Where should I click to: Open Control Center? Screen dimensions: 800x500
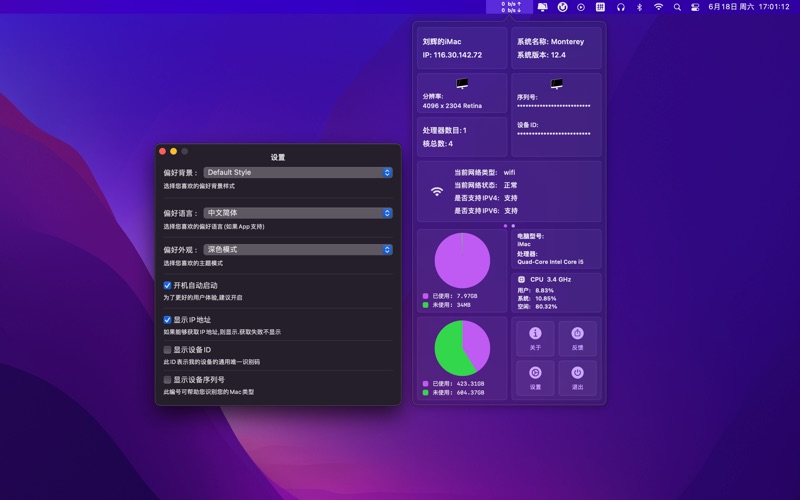tap(695, 7)
